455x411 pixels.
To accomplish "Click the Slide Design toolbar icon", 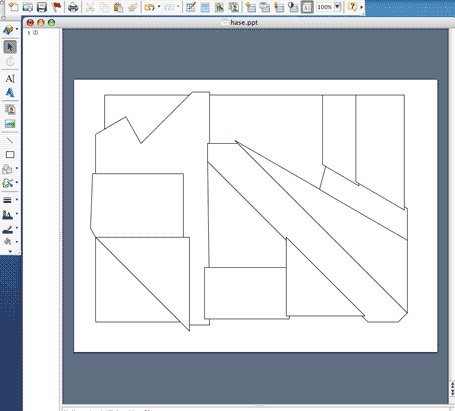I will [279, 7].
